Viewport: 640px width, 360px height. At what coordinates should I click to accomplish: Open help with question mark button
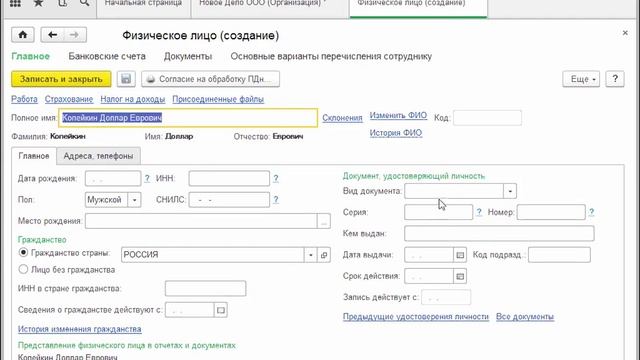pyautogui.click(x=615, y=79)
